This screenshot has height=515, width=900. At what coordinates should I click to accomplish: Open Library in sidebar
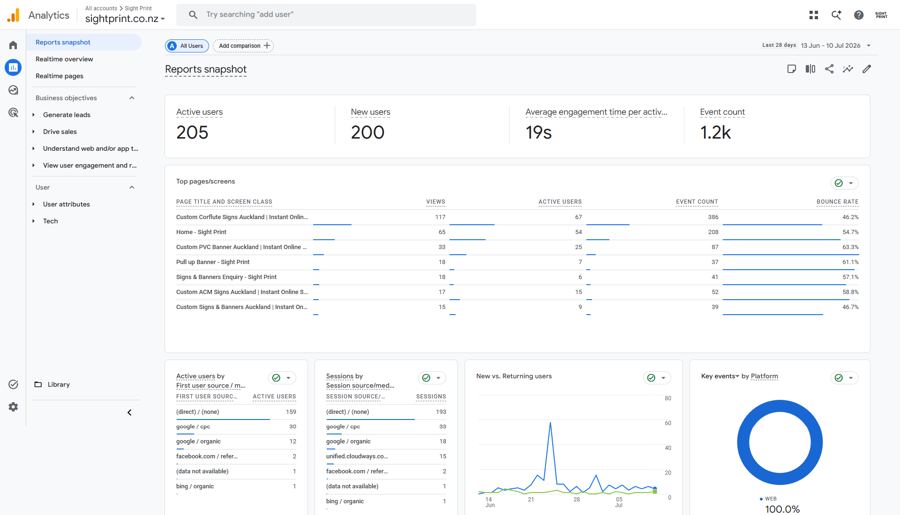[x=59, y=384]
